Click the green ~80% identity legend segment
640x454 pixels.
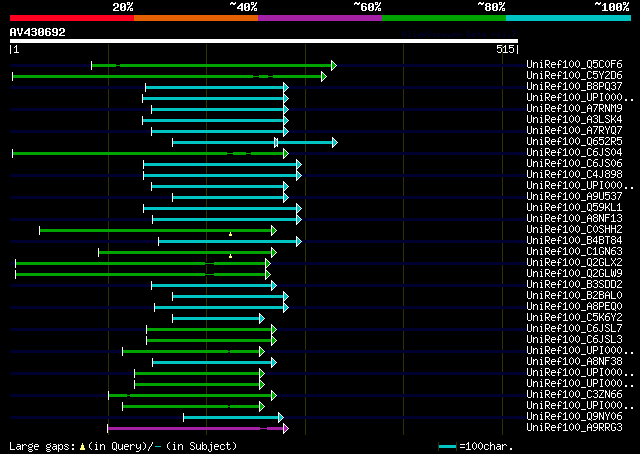(444, 18)
